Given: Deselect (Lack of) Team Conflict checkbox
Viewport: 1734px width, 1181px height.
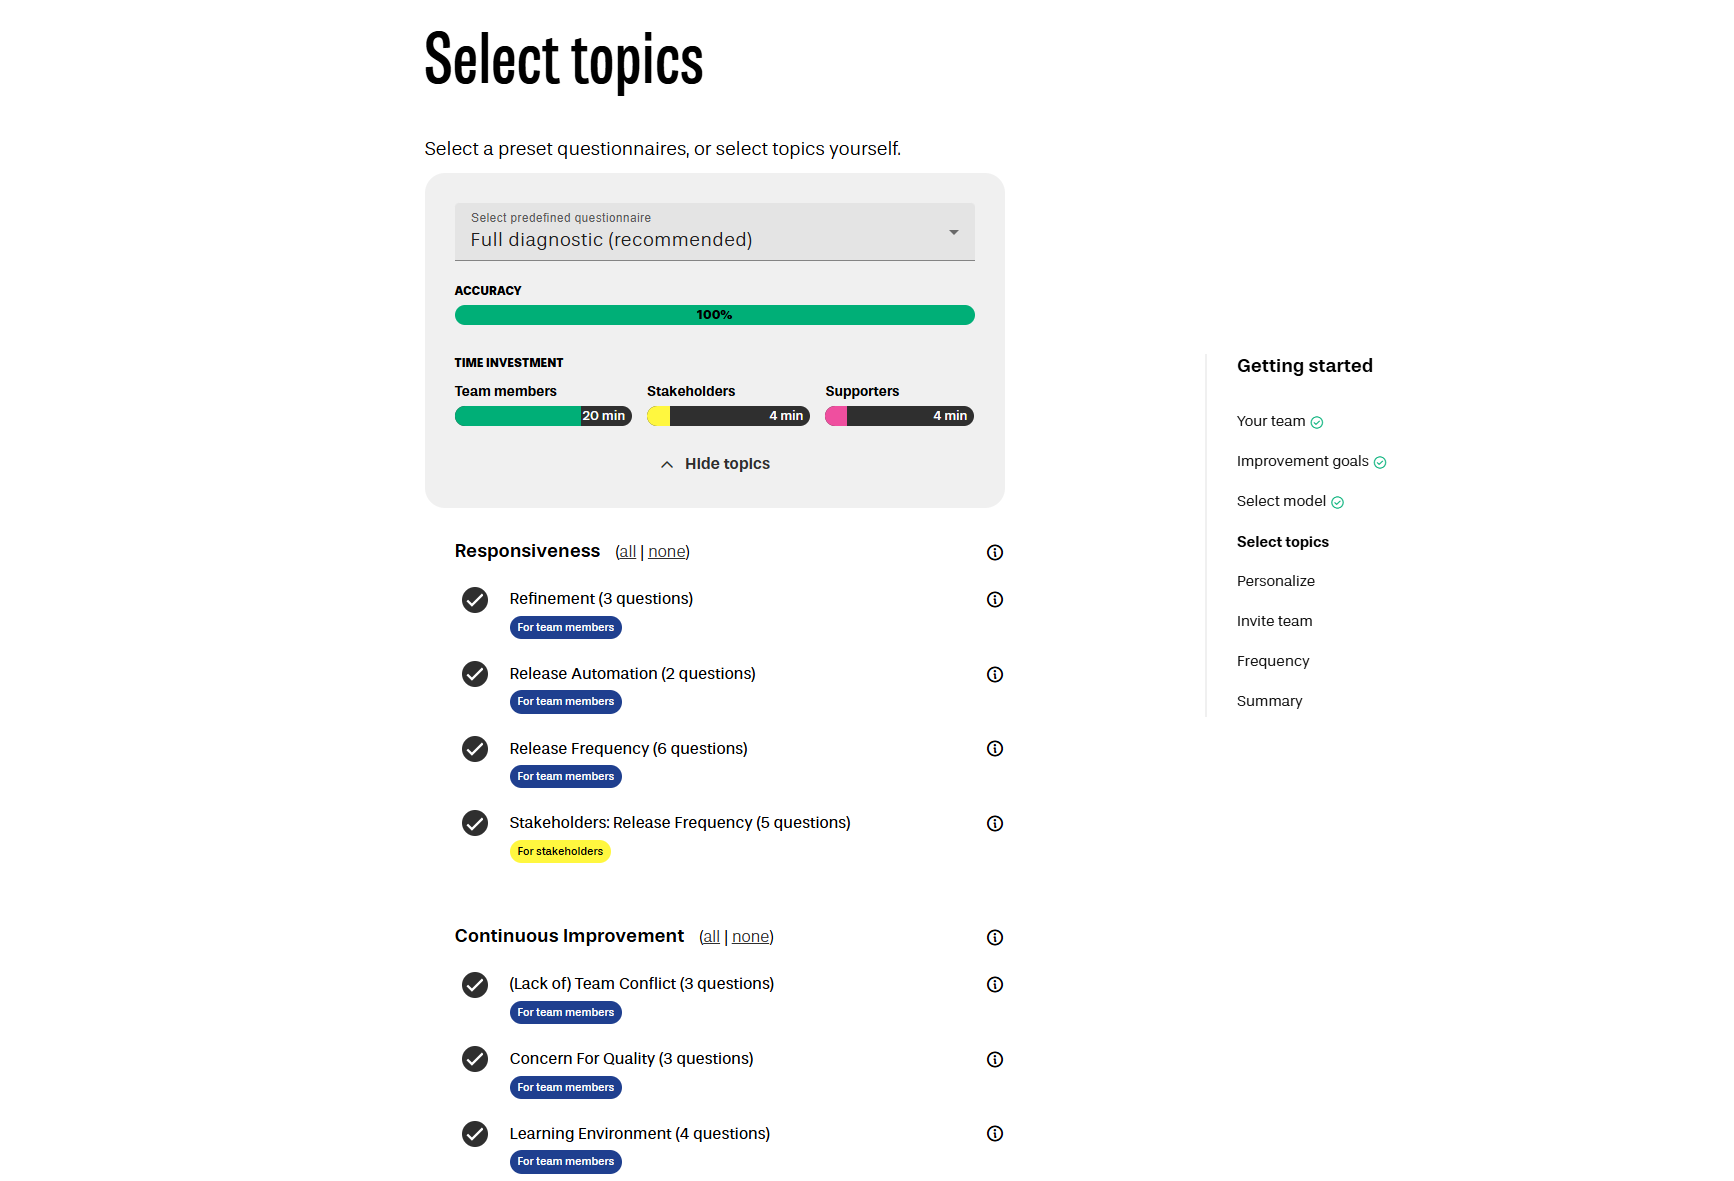Looking at the screenshot, I should (475, 985).
